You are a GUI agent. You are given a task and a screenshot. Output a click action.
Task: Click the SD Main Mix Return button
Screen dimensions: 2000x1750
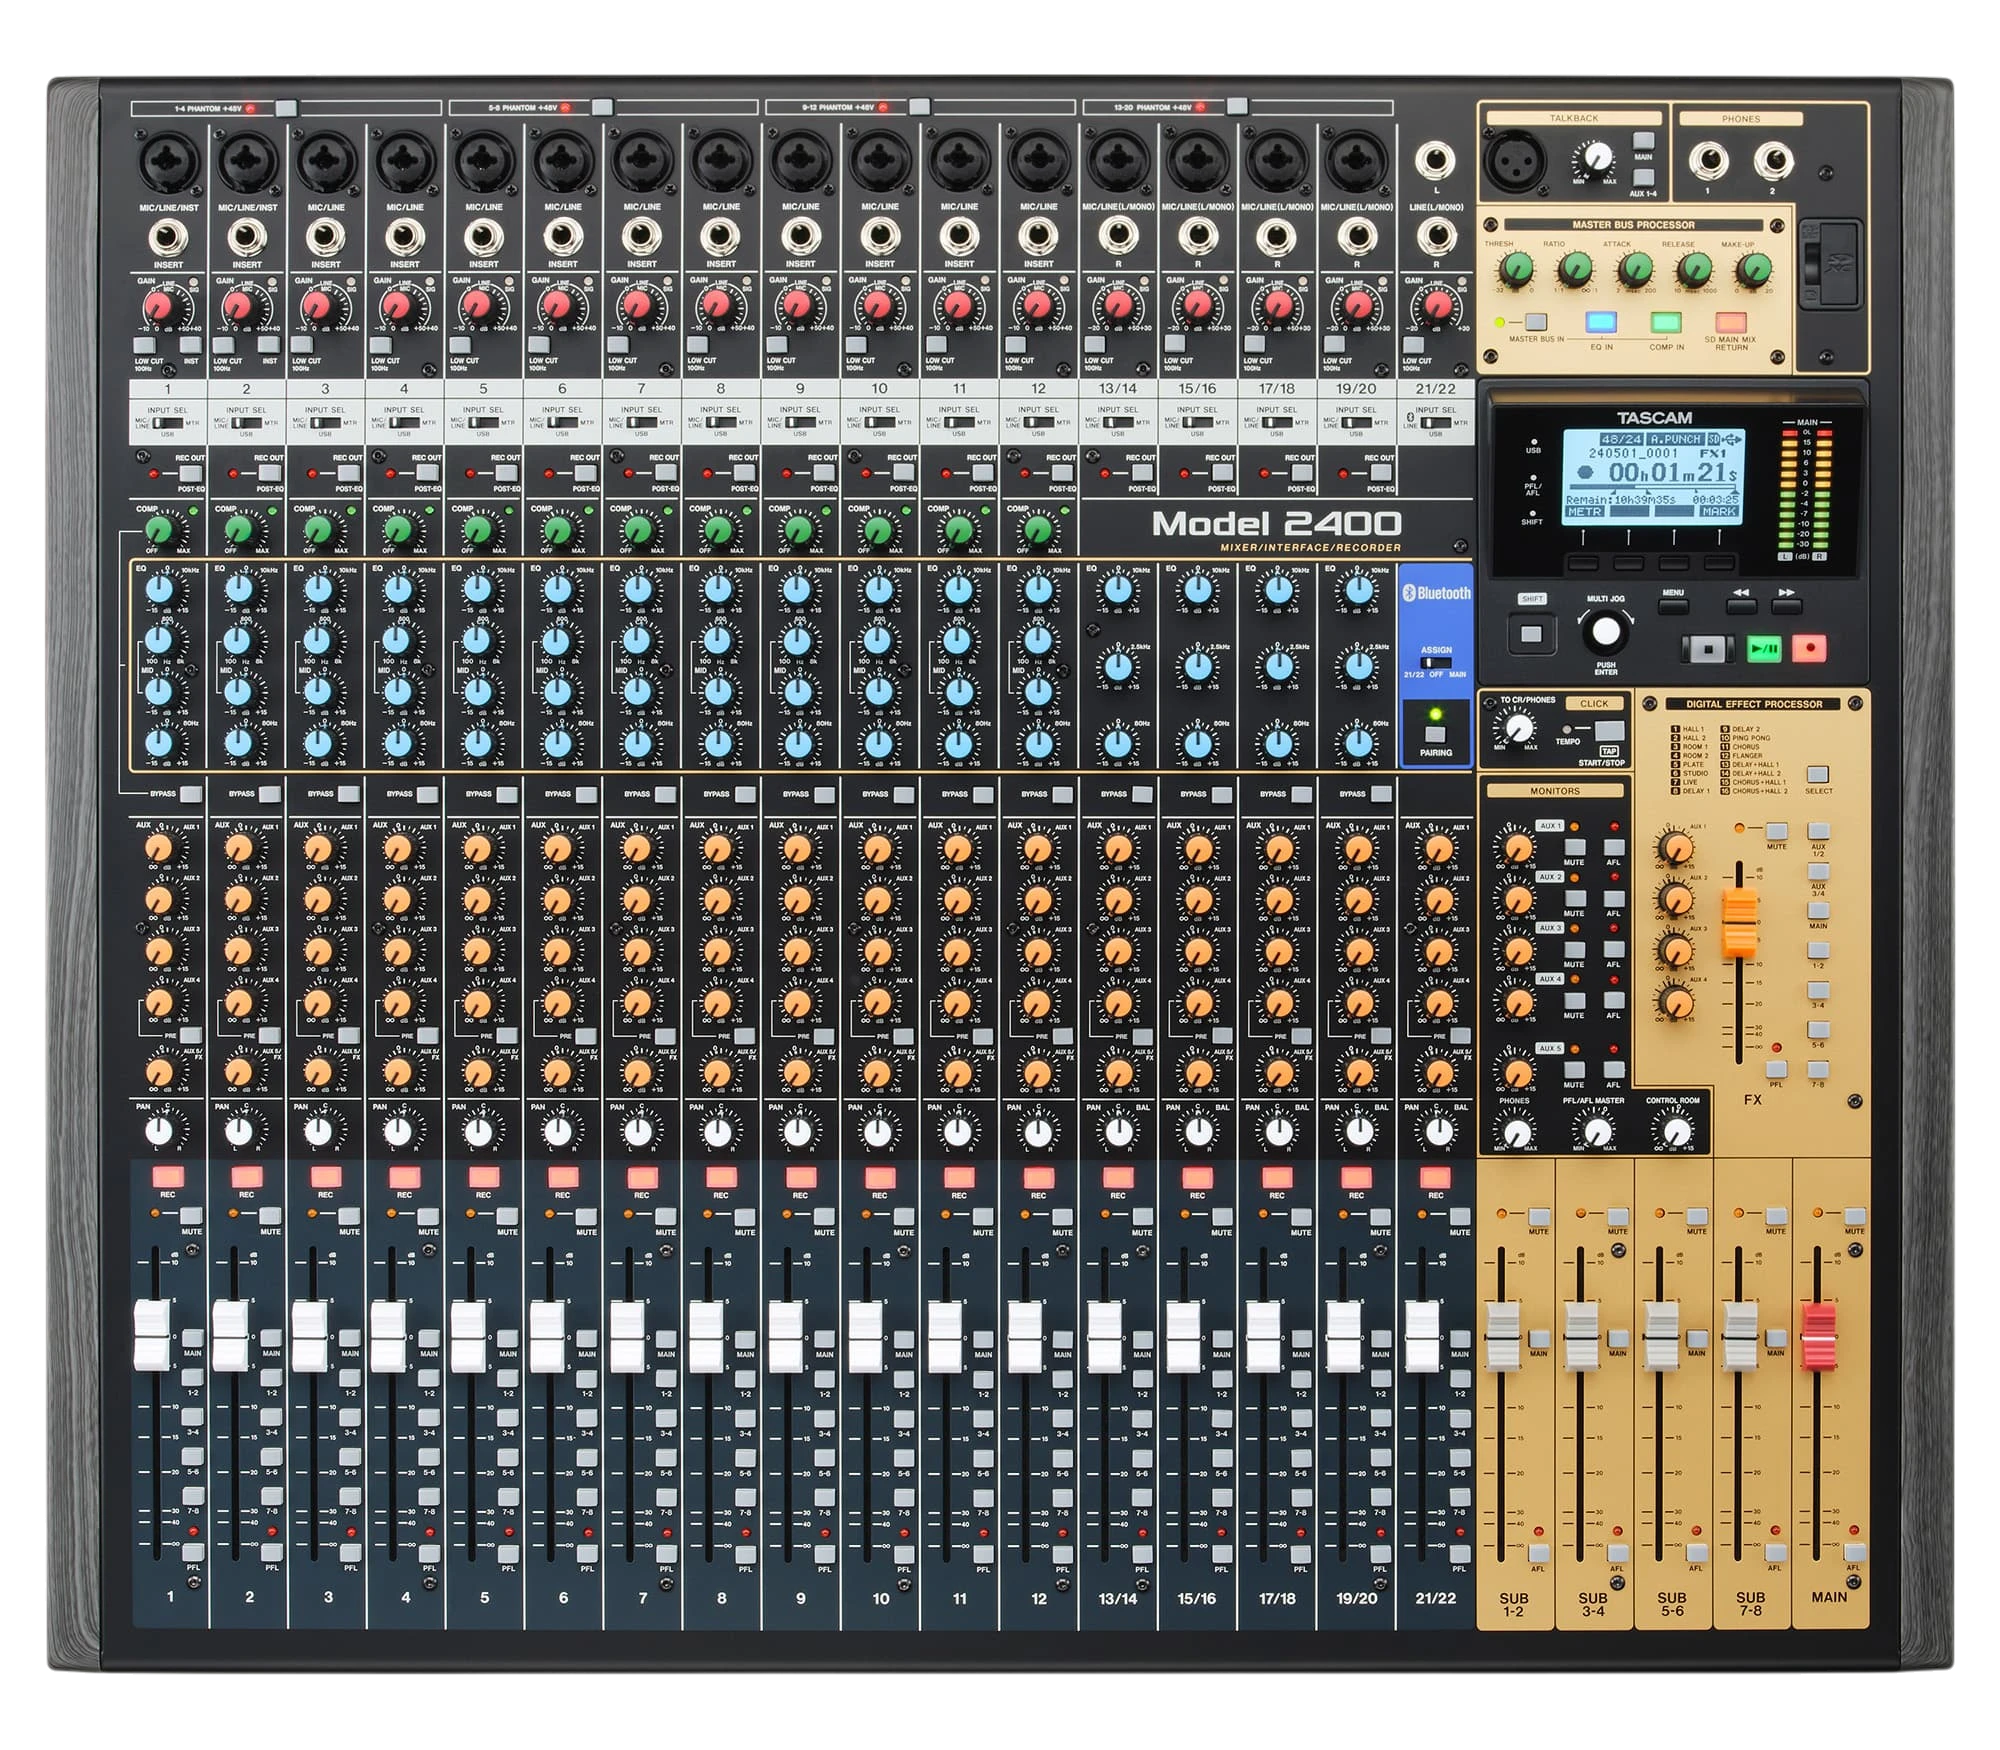point(1730,323)
